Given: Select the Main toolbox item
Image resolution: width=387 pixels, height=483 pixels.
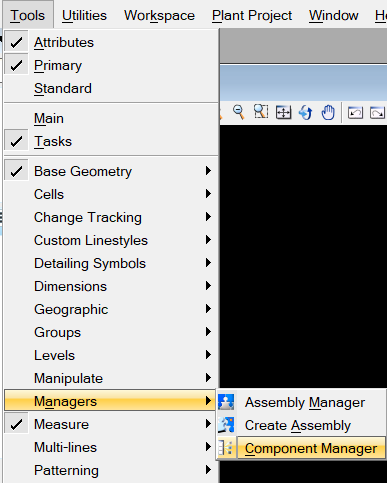Looking at the screenshot, I should (x=111, y=118).
